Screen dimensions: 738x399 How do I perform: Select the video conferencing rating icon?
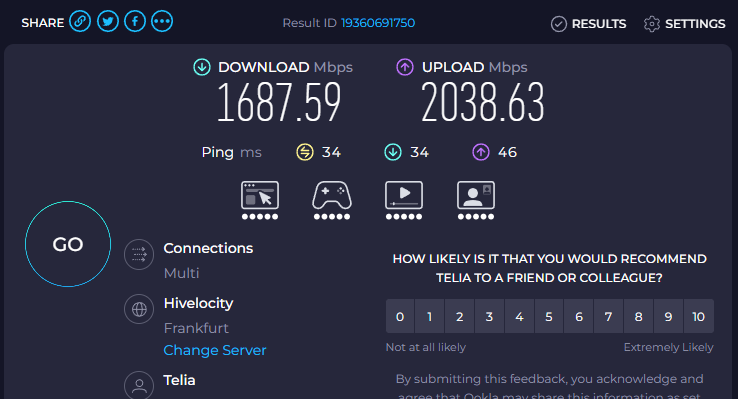pos(476,195)
